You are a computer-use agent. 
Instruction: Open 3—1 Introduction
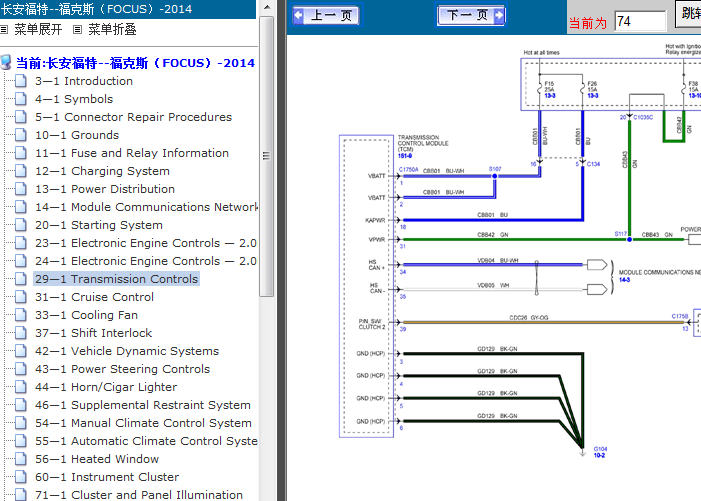point(84,81)
